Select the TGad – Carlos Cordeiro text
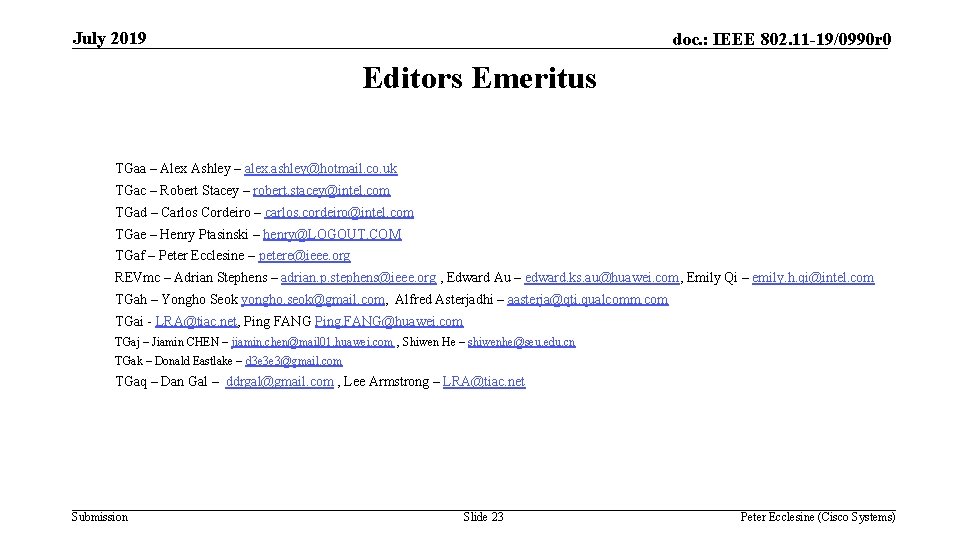This screenshot has height=540, width=960. (x=183, y=212)
